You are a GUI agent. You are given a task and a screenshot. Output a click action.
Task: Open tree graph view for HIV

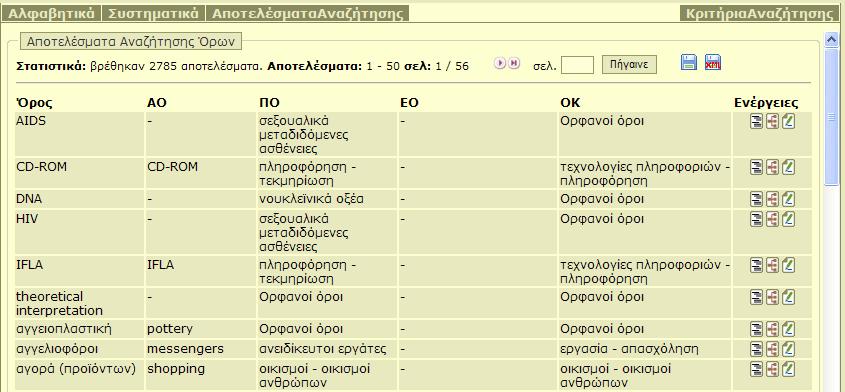coord(772,219)
